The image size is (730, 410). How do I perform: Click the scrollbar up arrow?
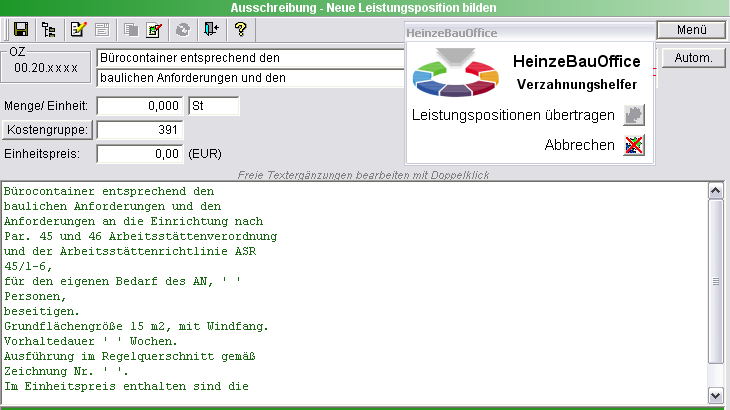pyautogui.click(x=716, y=191)
